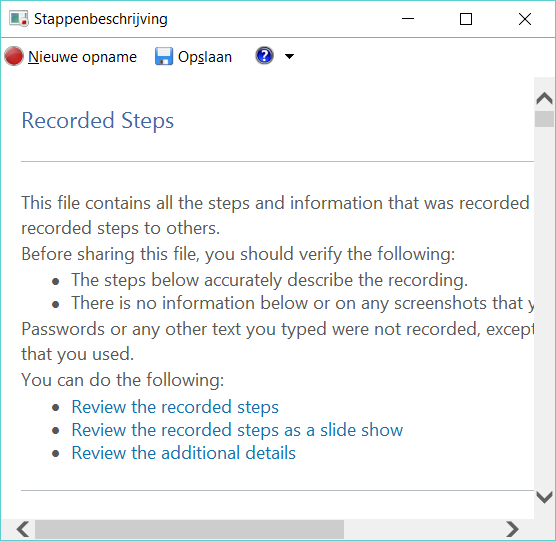Image resolution: width=556 pixels, height=541 pixels.
Task: Open Review the recorded steps as a slide show
Action: click(237, 430)
